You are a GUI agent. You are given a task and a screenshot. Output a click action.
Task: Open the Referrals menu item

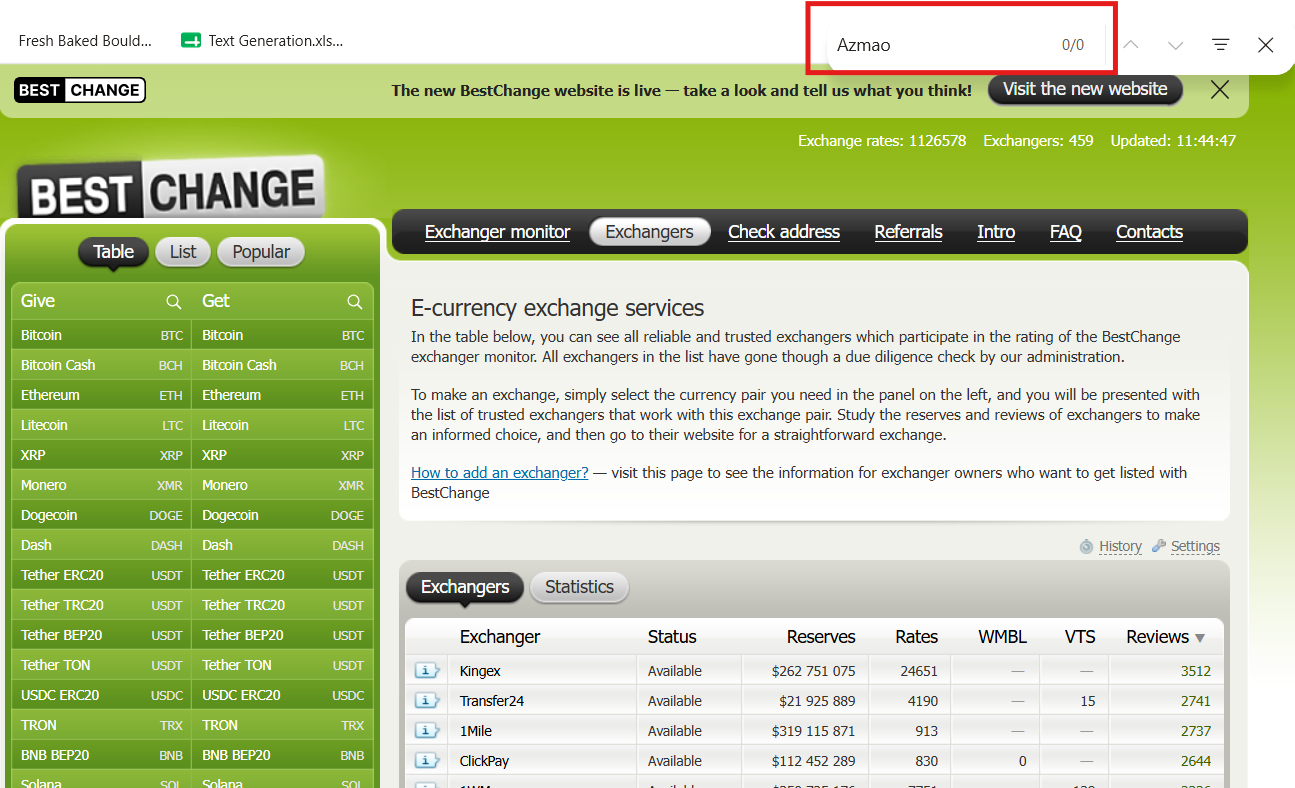click(x=909, y=232)
